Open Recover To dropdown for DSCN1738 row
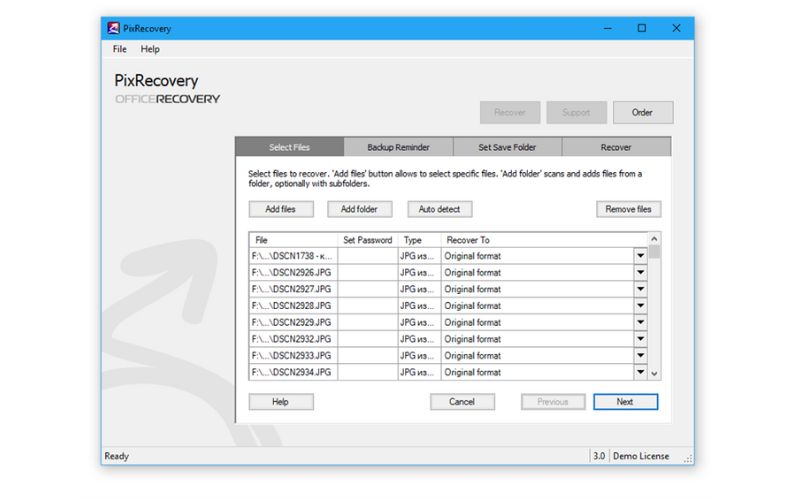The width and height of the screenshot is (799, 500). [641, 256]
